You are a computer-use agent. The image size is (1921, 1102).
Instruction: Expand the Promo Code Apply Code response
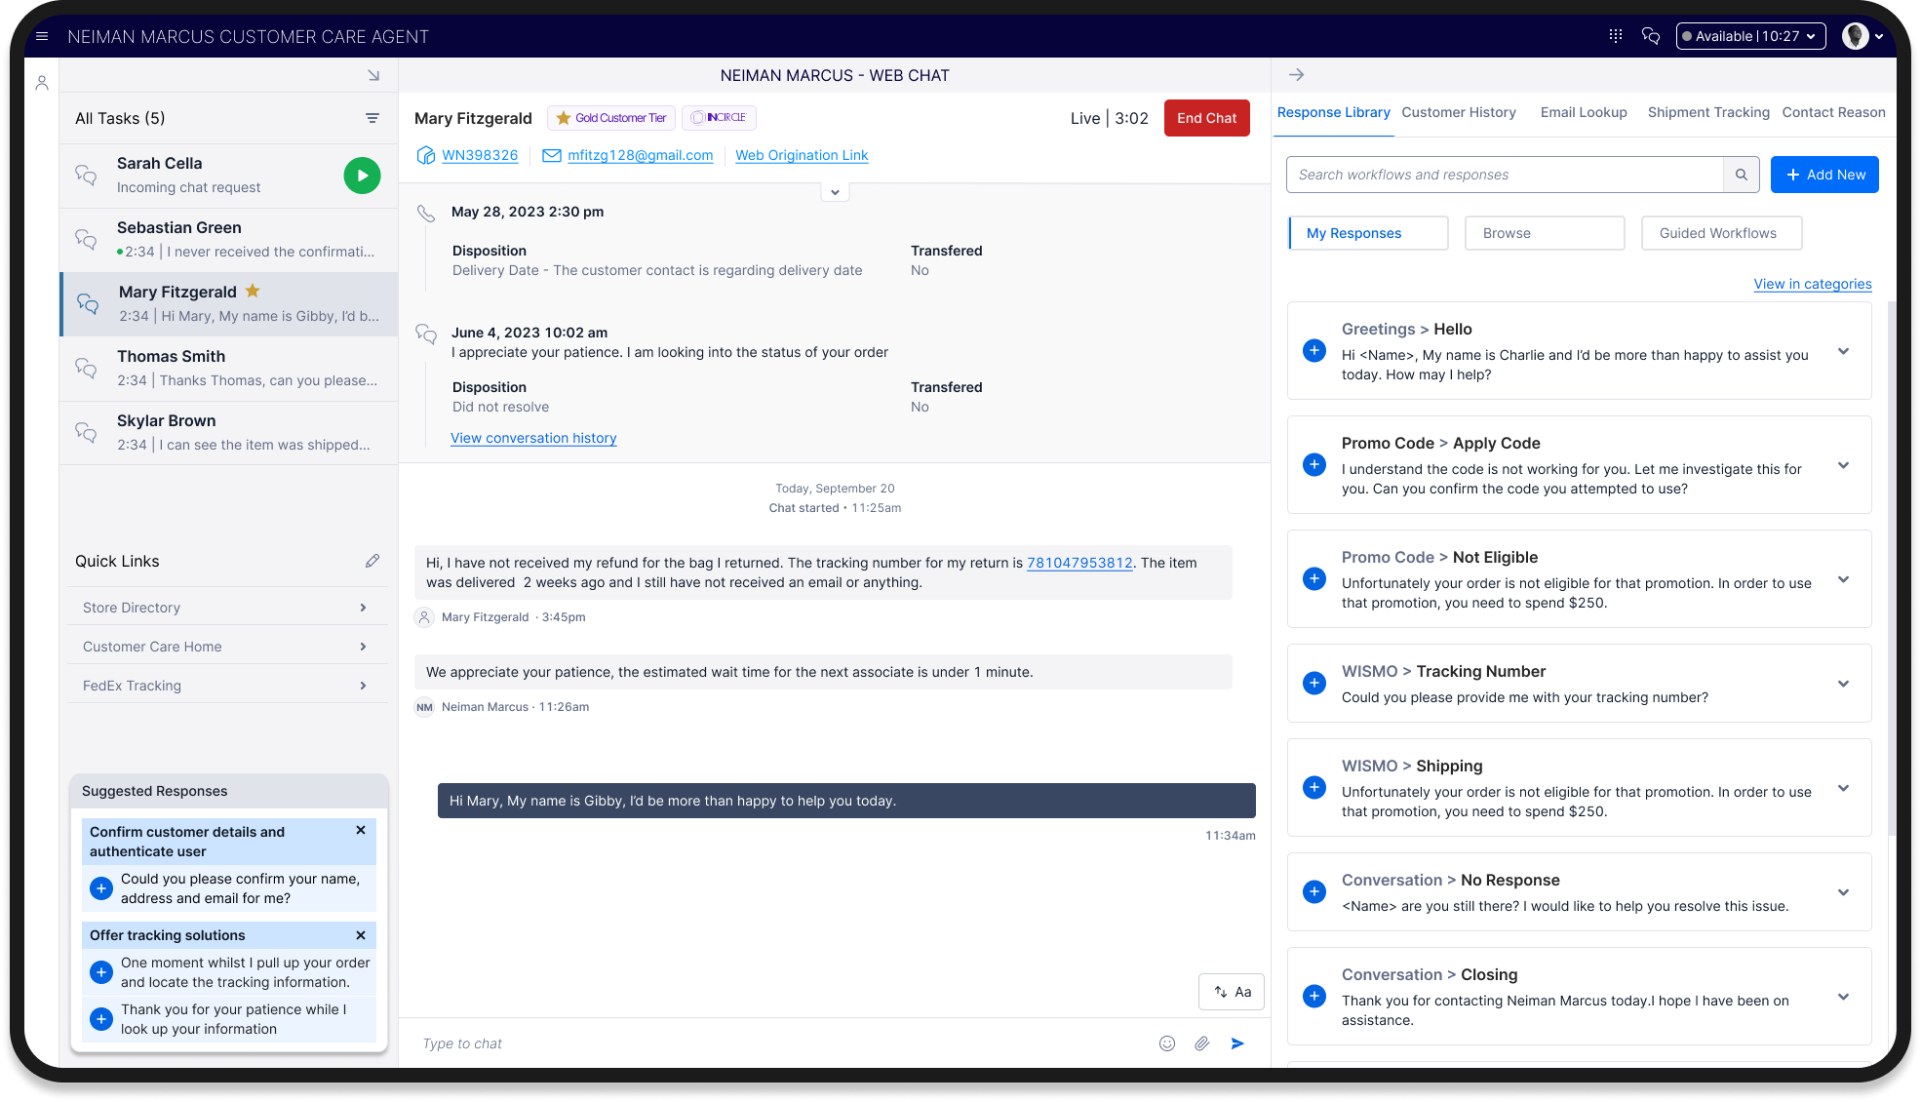(1843, 465)
